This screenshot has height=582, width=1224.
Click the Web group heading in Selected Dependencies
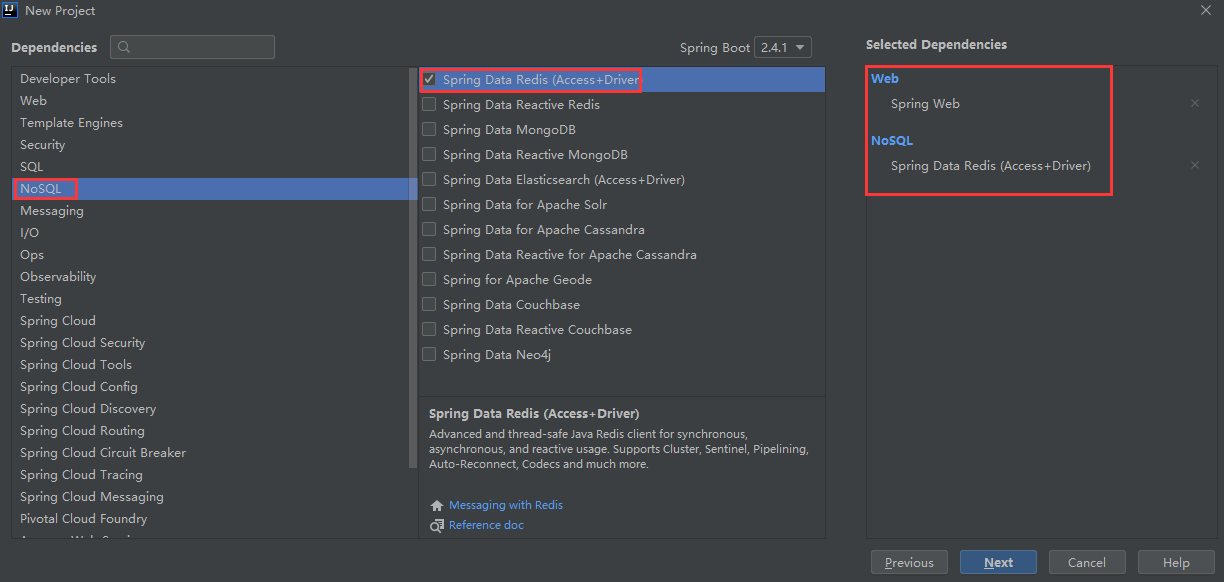click(x=885, y=78)
